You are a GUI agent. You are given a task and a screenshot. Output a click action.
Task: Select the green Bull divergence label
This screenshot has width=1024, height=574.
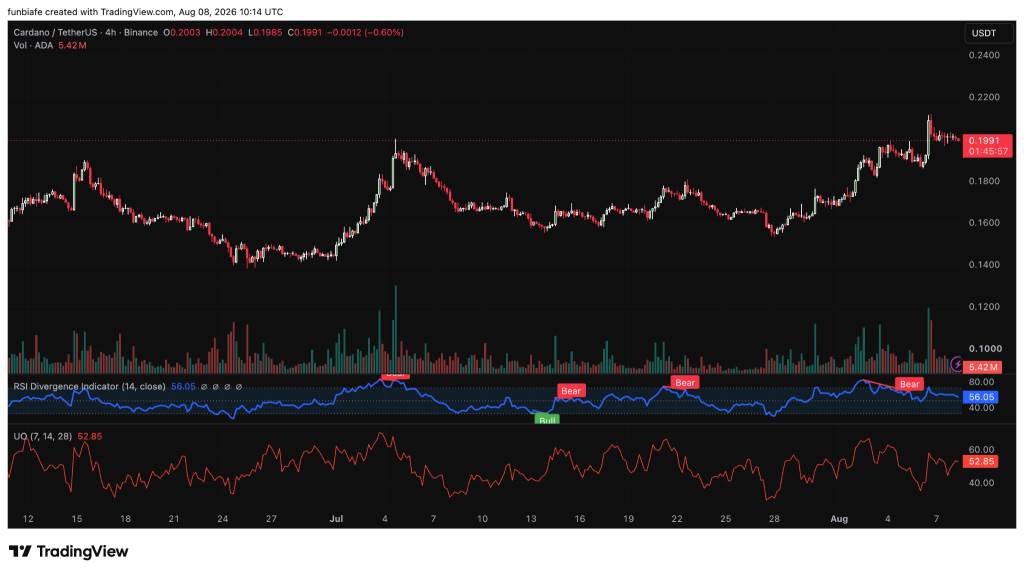547,419
